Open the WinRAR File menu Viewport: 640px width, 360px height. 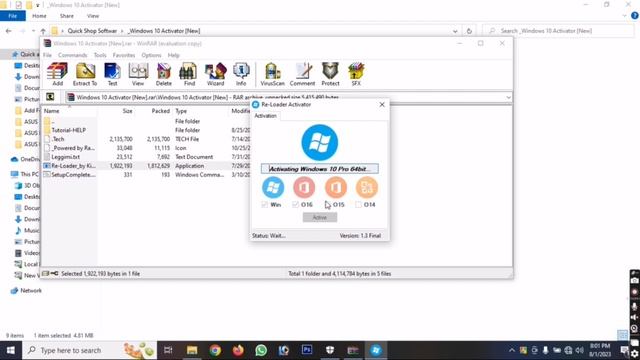(47, 55)
